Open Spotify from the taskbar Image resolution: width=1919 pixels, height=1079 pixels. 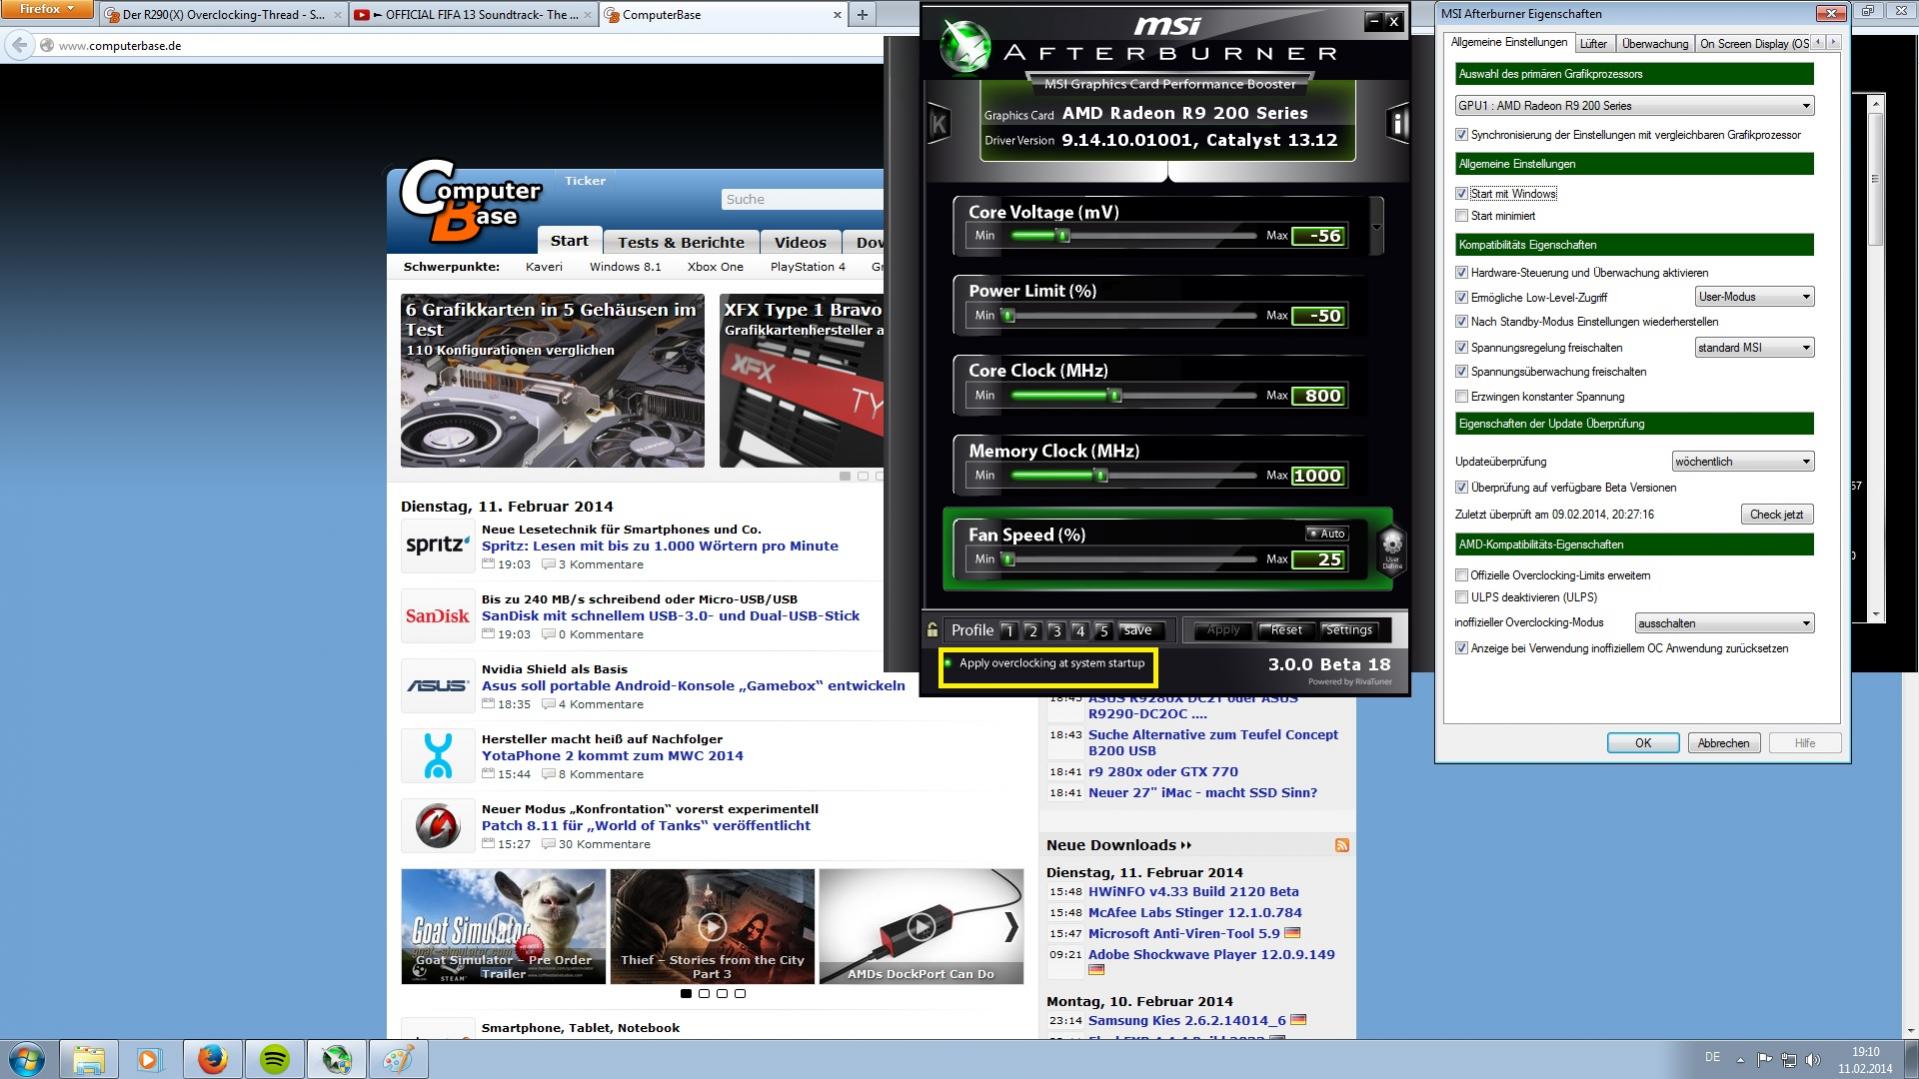click(274, 1059)
